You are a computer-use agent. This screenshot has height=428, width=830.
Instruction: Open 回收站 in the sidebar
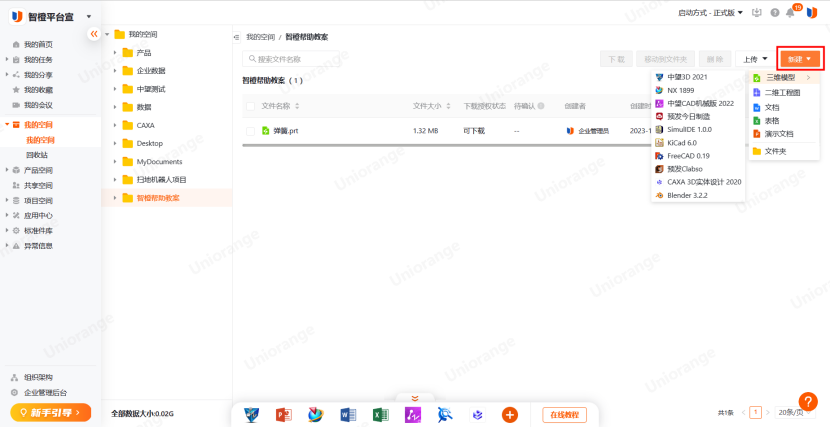(37, 156)
